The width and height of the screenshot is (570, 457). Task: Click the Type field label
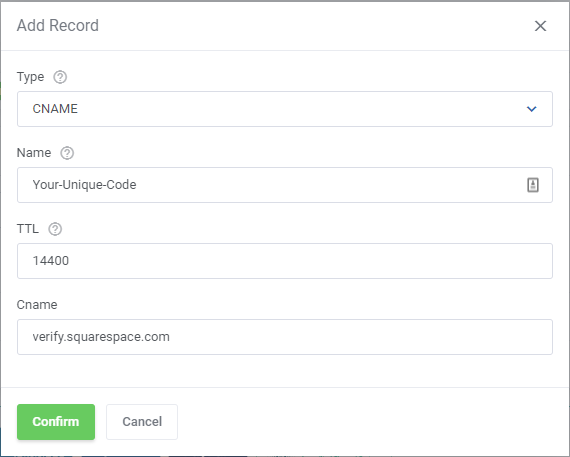pos(31,77)
